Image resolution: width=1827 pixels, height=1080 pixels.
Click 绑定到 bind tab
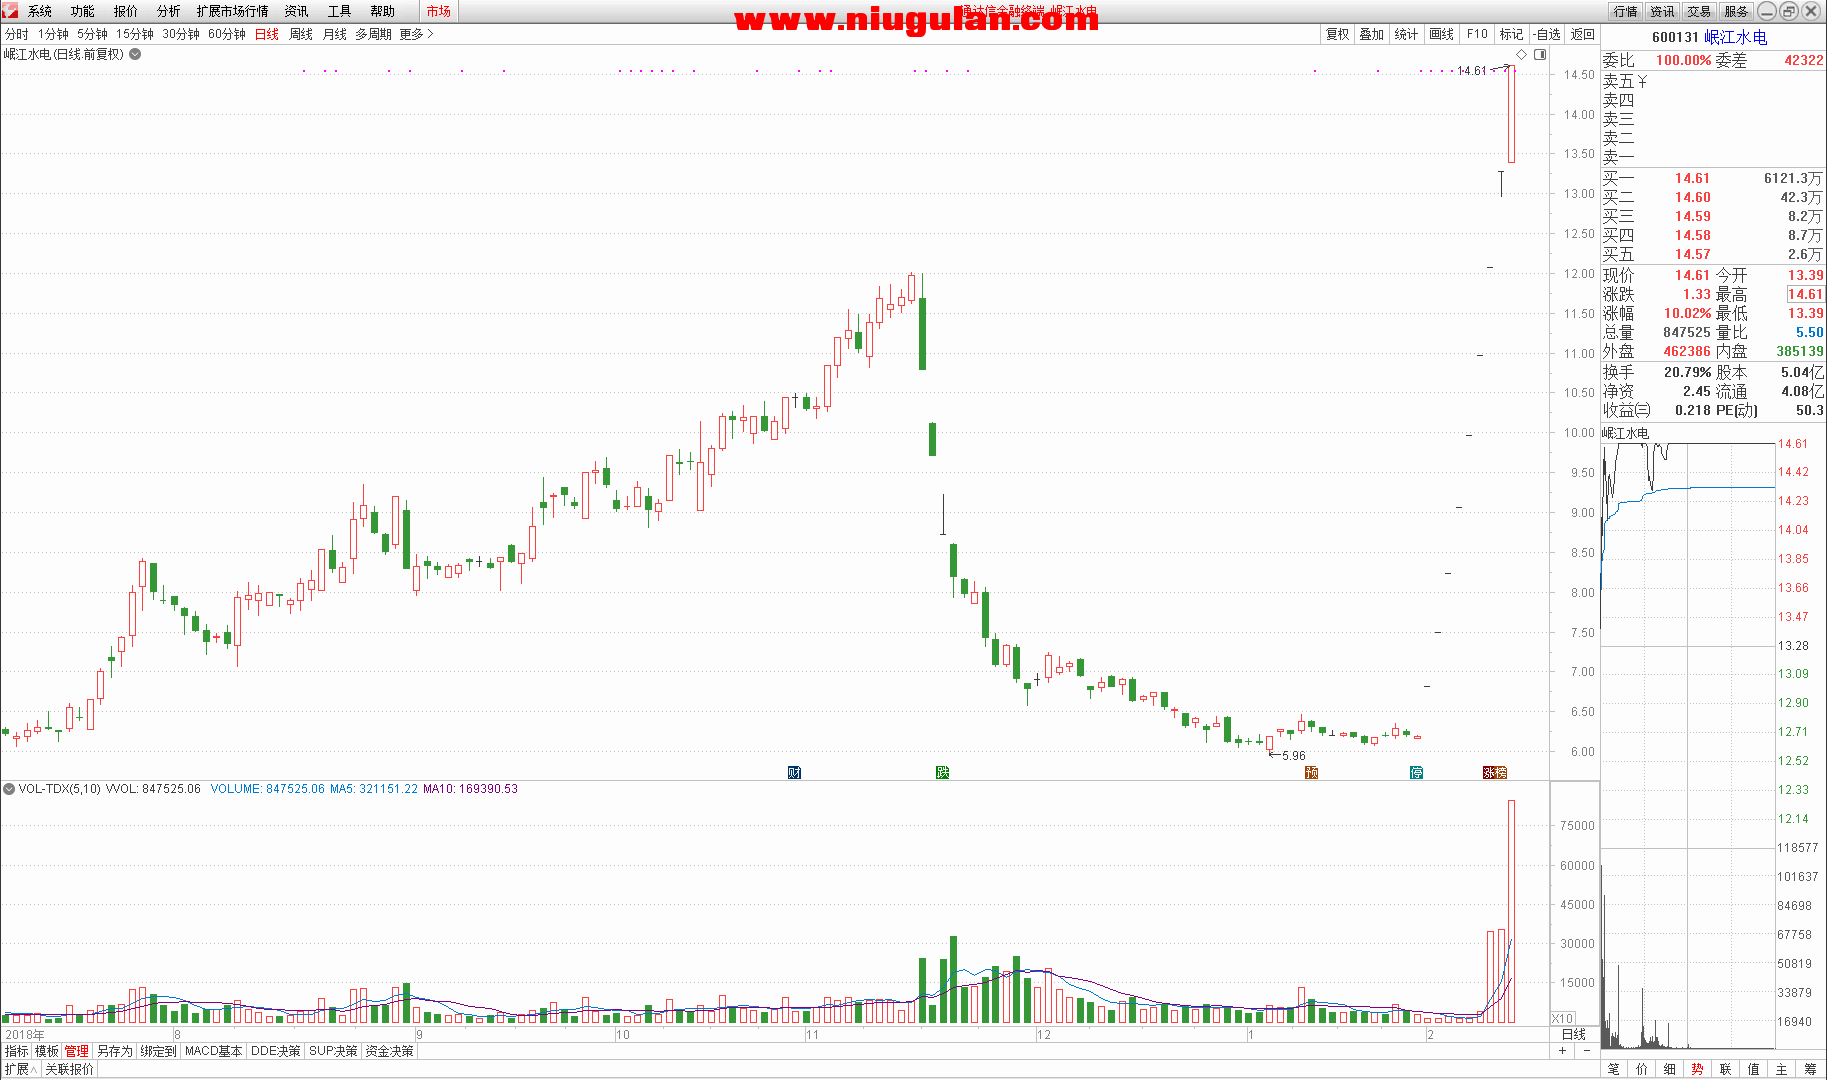coord(159,1051)
